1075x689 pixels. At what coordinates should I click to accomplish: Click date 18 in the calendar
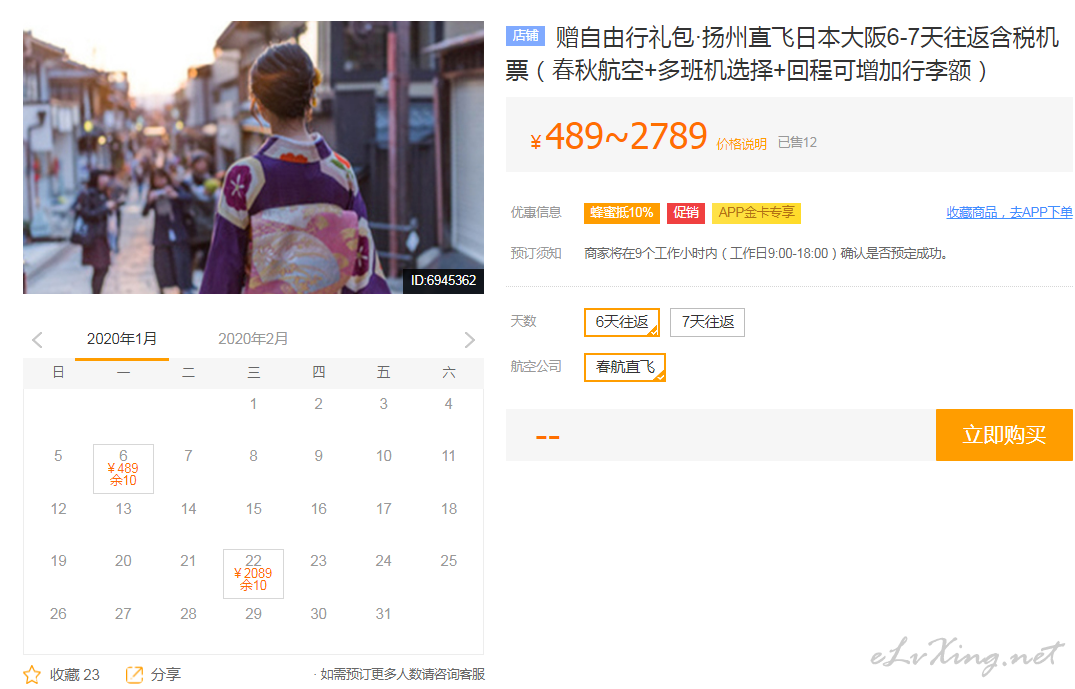[448, 509]
